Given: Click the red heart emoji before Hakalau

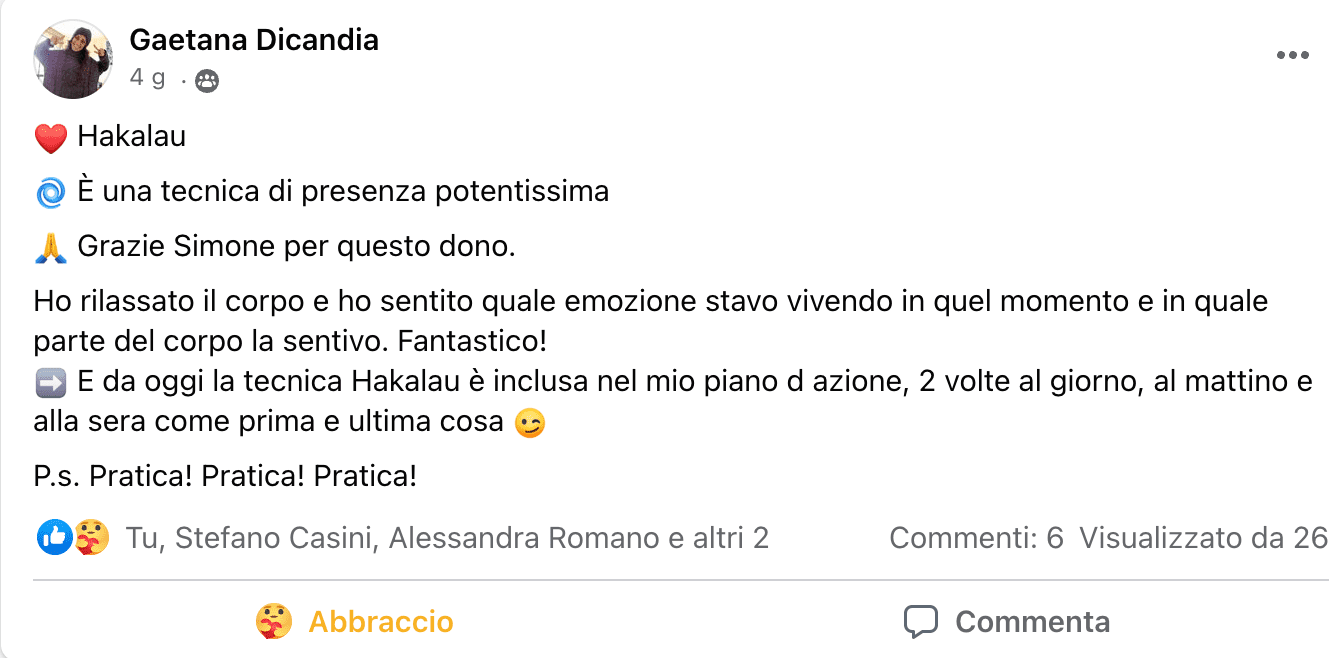Looking at the screenshot, I should click(x=50, y=138).
